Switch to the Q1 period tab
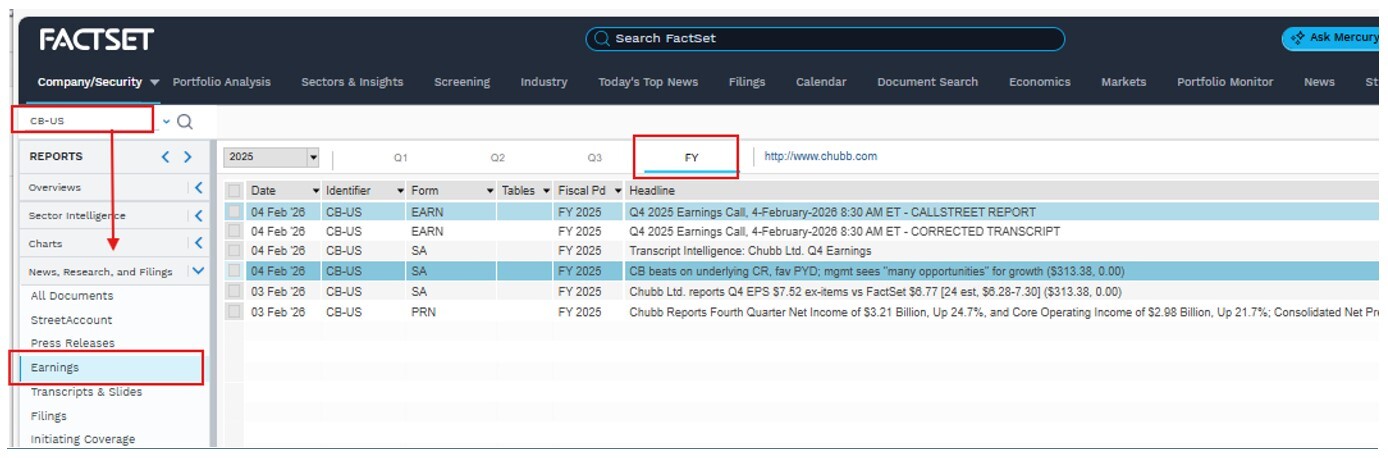The image size is (1388, 458). [x=400, y=158]
